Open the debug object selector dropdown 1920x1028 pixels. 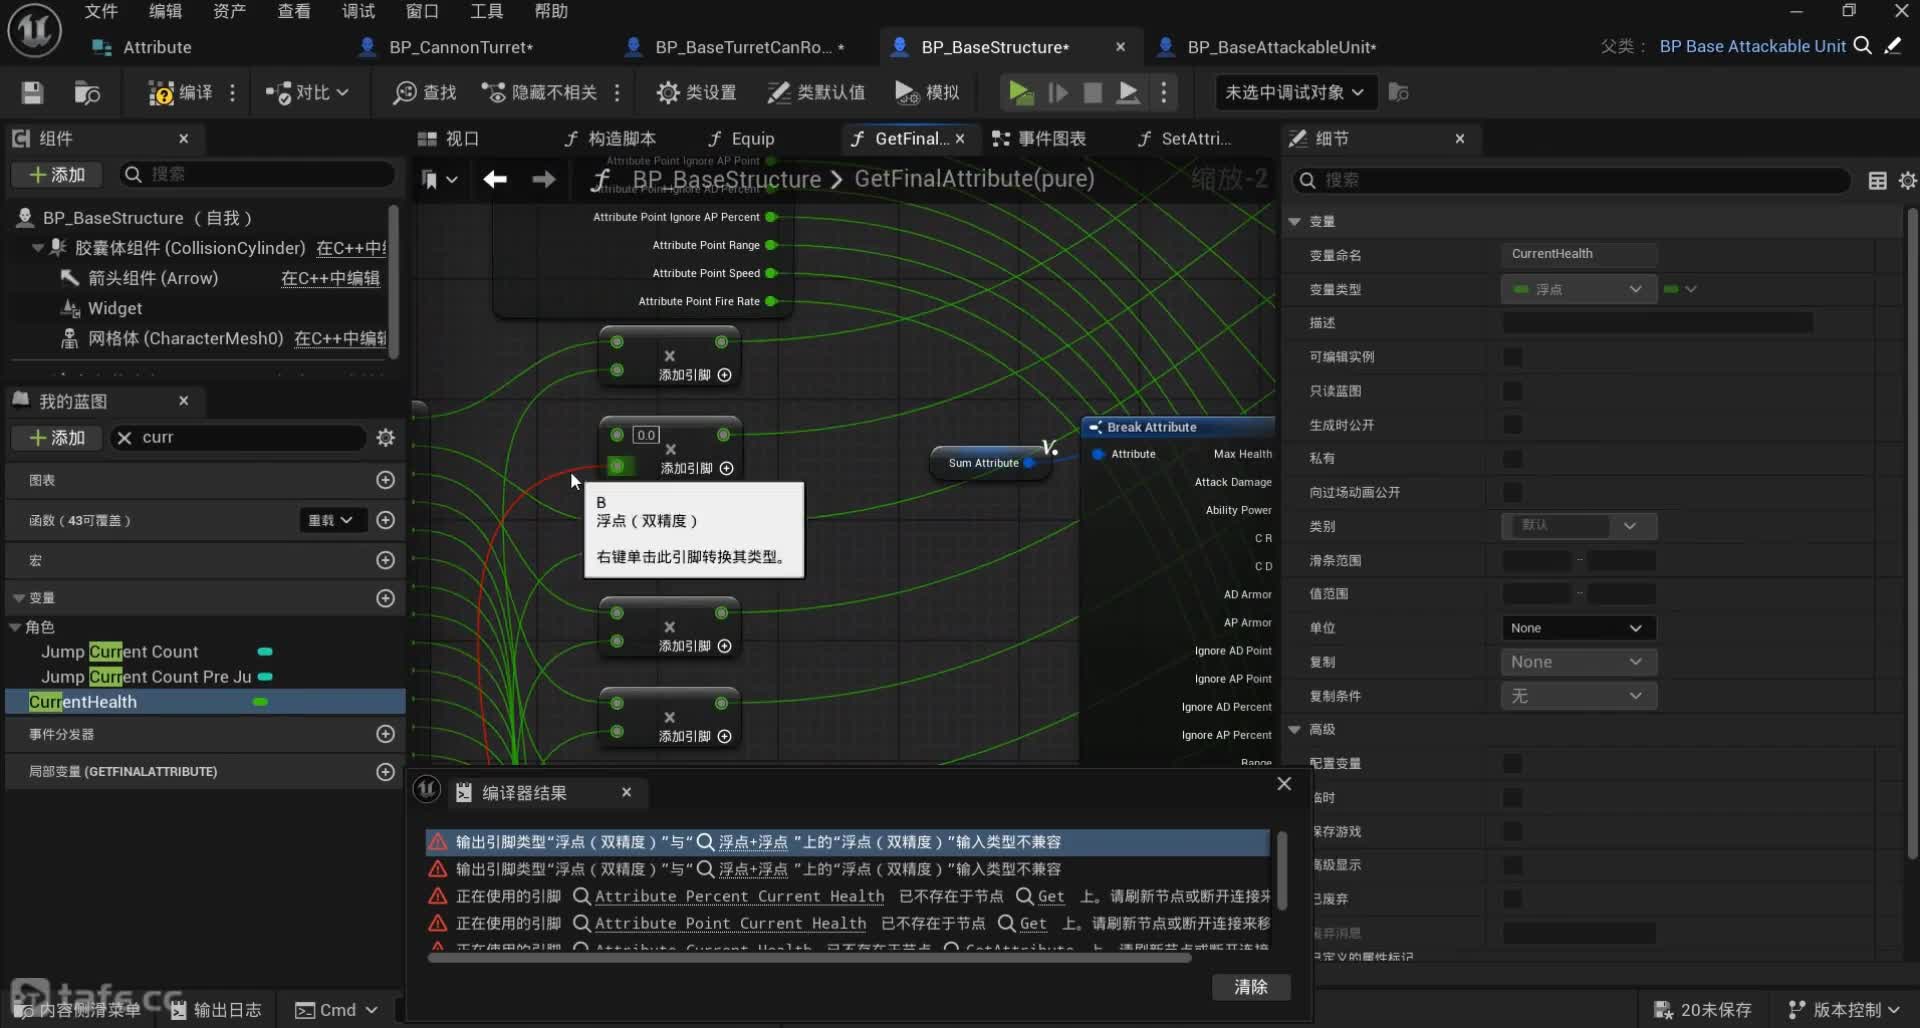click(x=1294, y=93)
